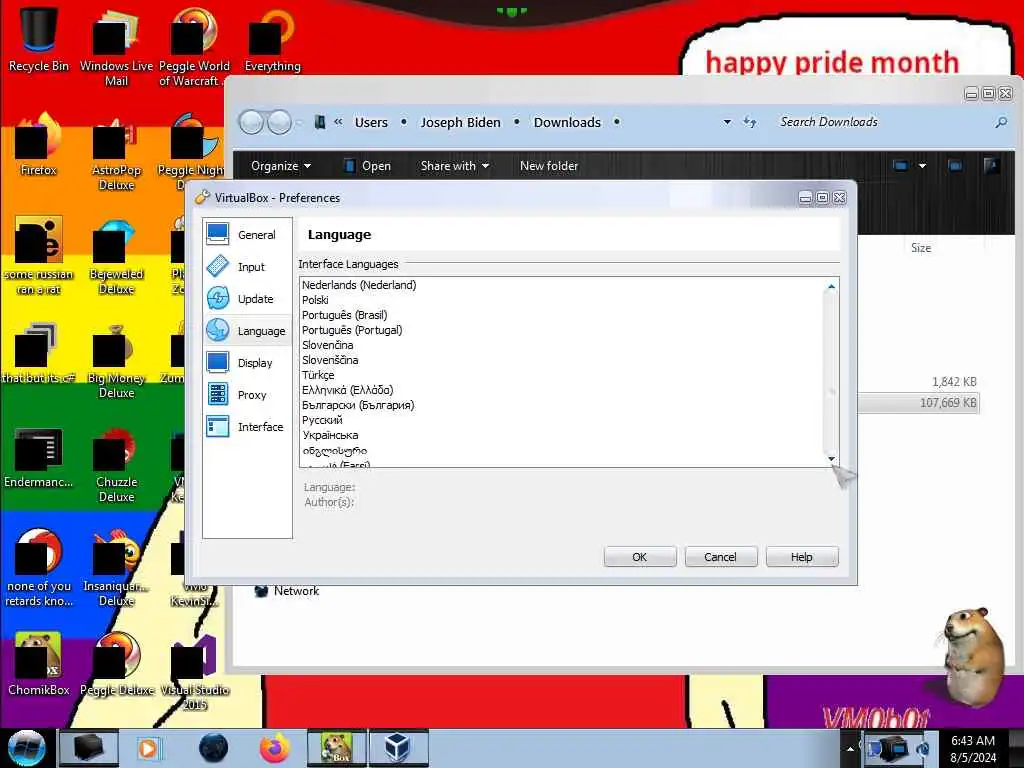Screen dimensions: 1024x768
Task: Click New folder in Explorer toolbar
Action: coord(549,166)
